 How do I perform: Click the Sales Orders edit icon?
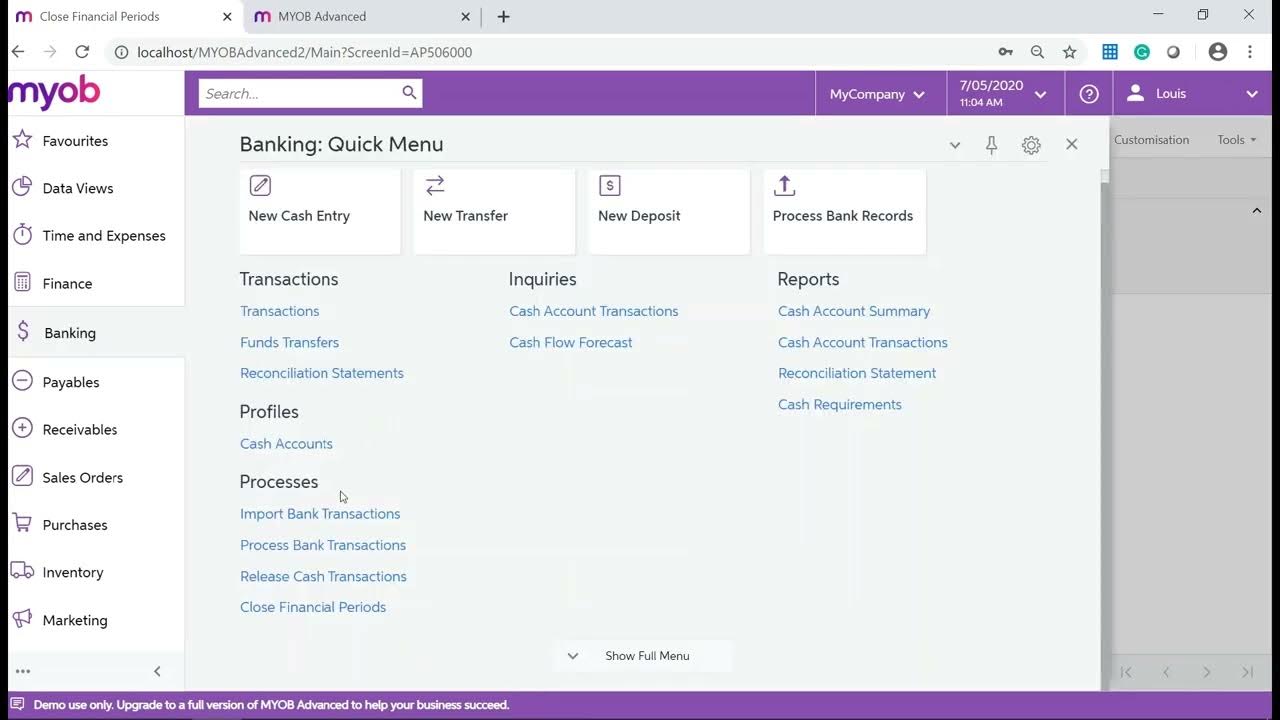22,476
